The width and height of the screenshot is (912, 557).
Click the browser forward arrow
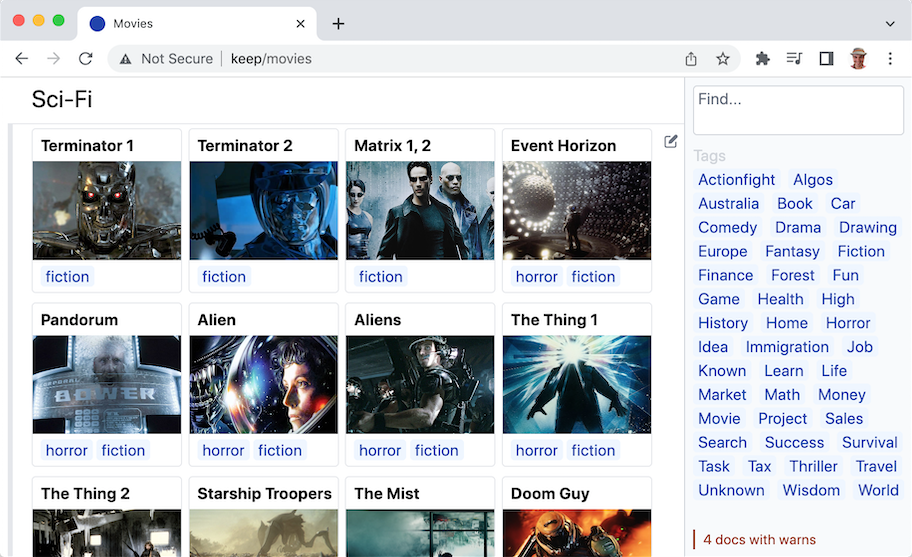[x=54, y=59]
